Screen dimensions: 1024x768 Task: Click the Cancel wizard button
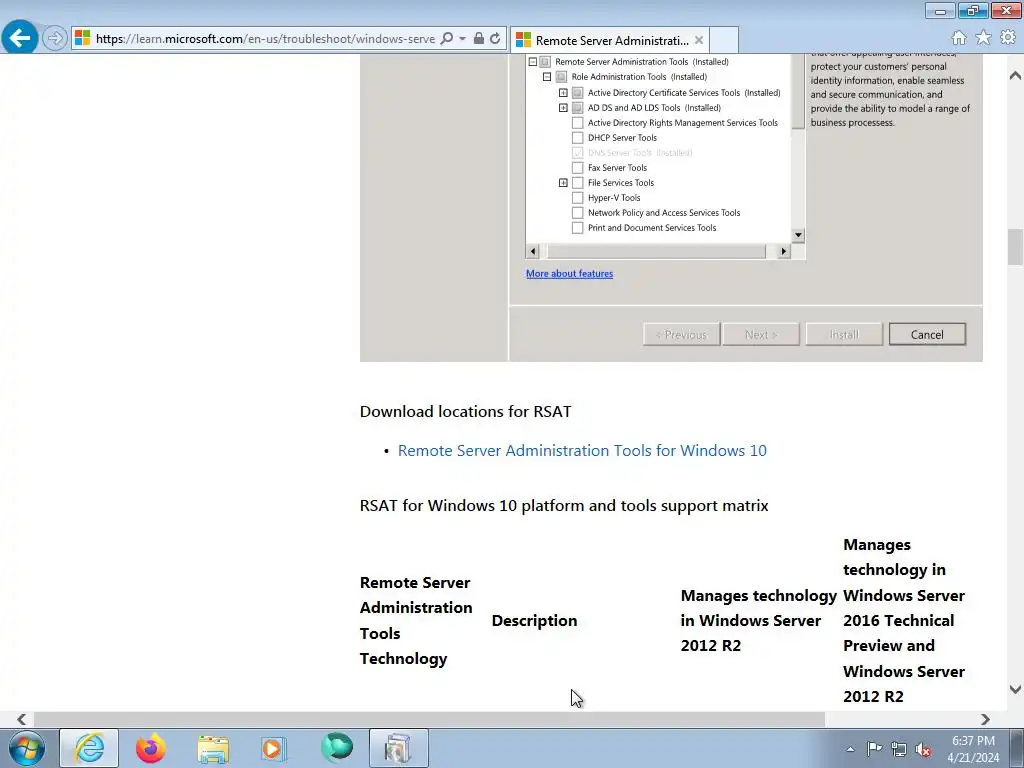pyautogui.click(x=927, y=334)
